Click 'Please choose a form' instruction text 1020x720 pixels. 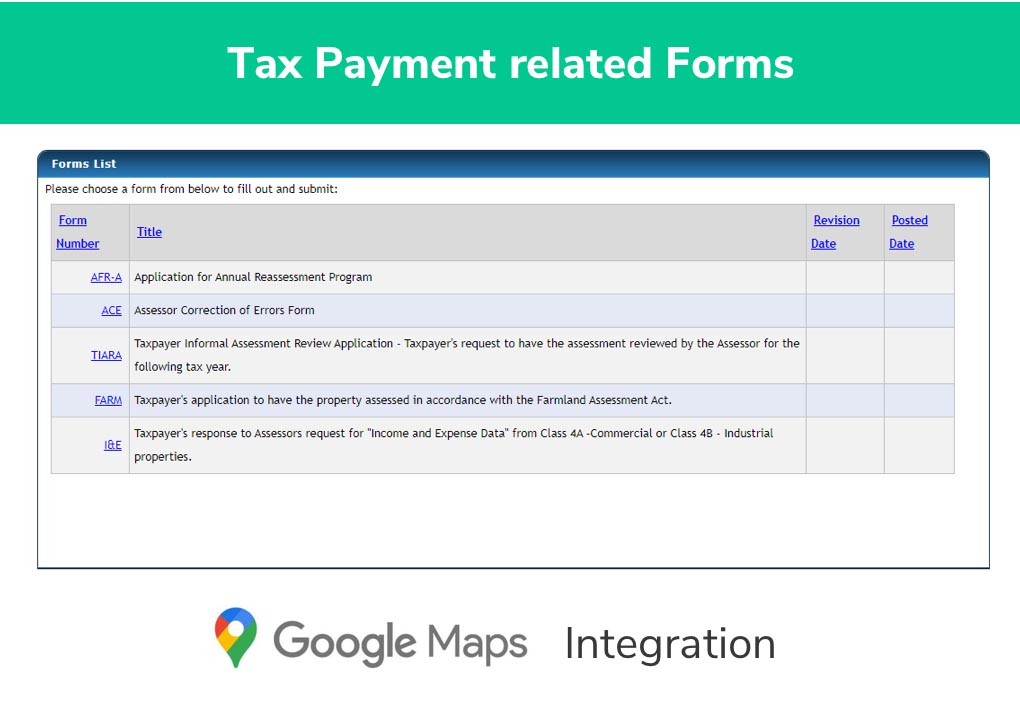click(191, 189)
